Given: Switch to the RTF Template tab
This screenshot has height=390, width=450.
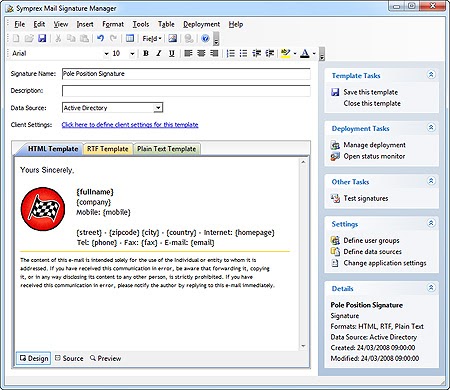Looking at the screenshot, I should [x=108, y=149].
